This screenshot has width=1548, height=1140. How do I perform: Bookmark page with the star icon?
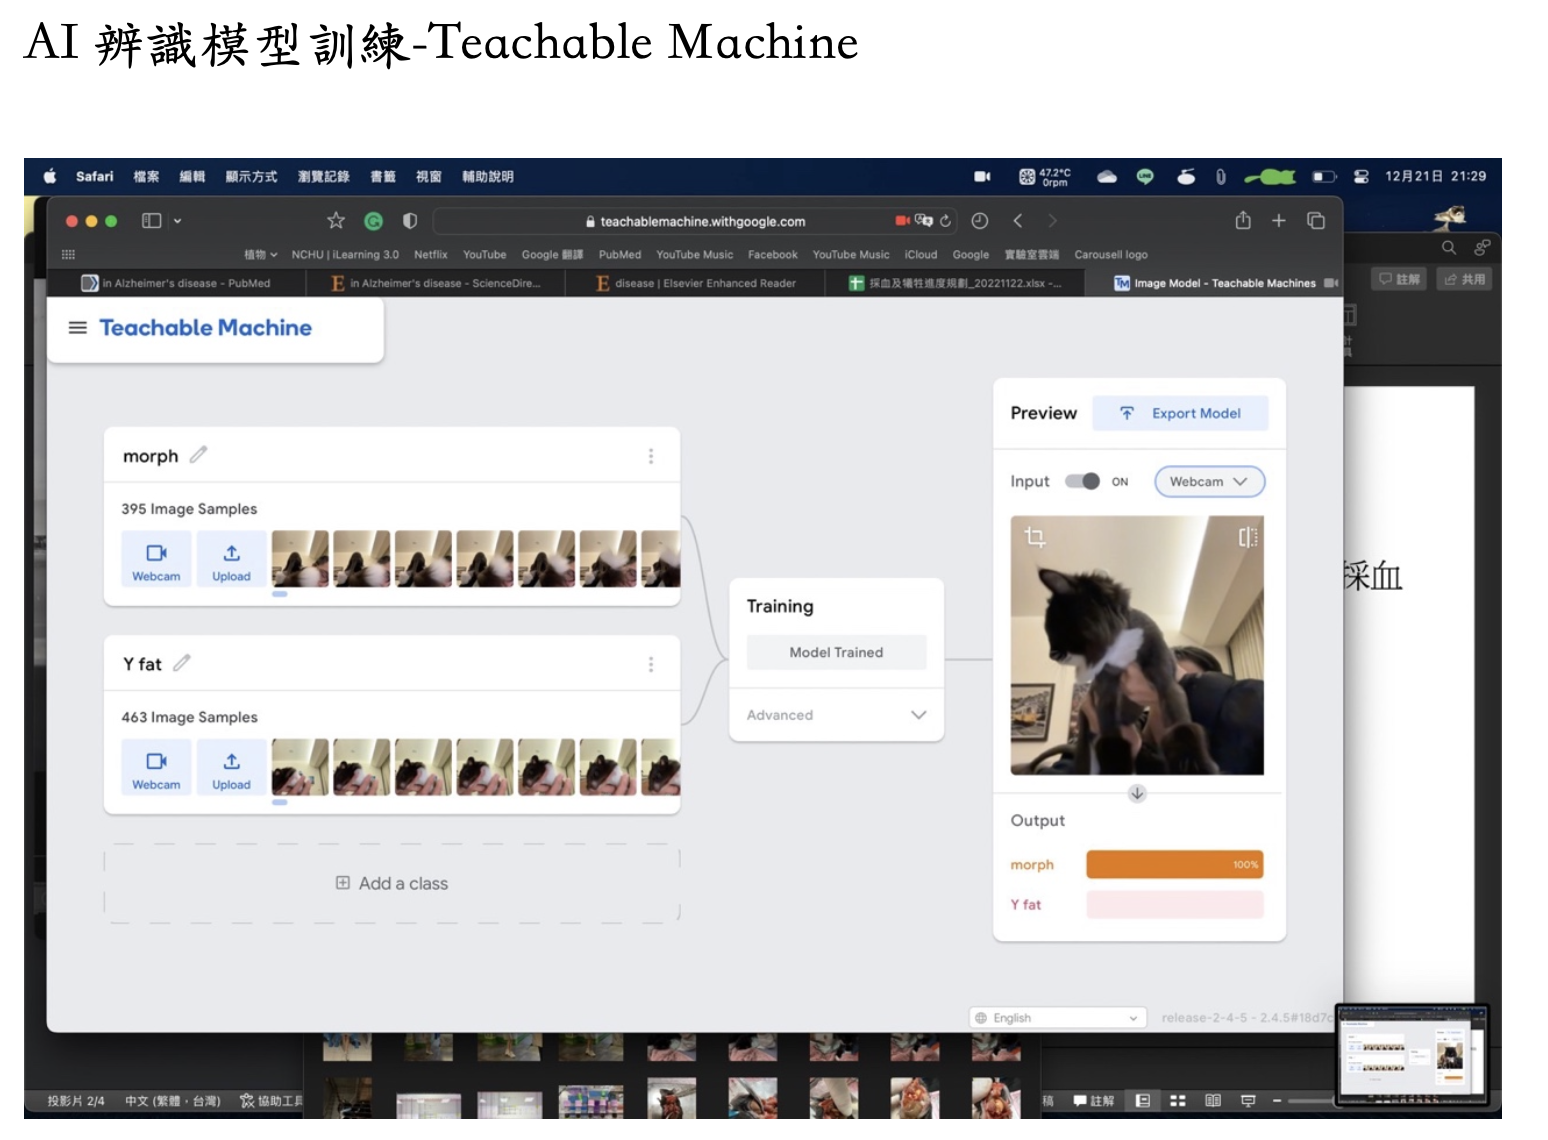click(336, 221)
